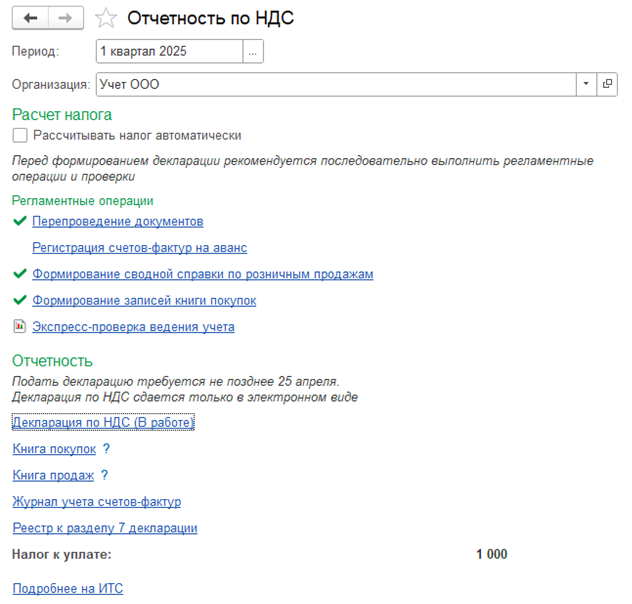Click question mark next to Книга продаж
Image resolution: width=632 pixels, height=604 pixels.
pyautogui.click(x=104, y=475)
